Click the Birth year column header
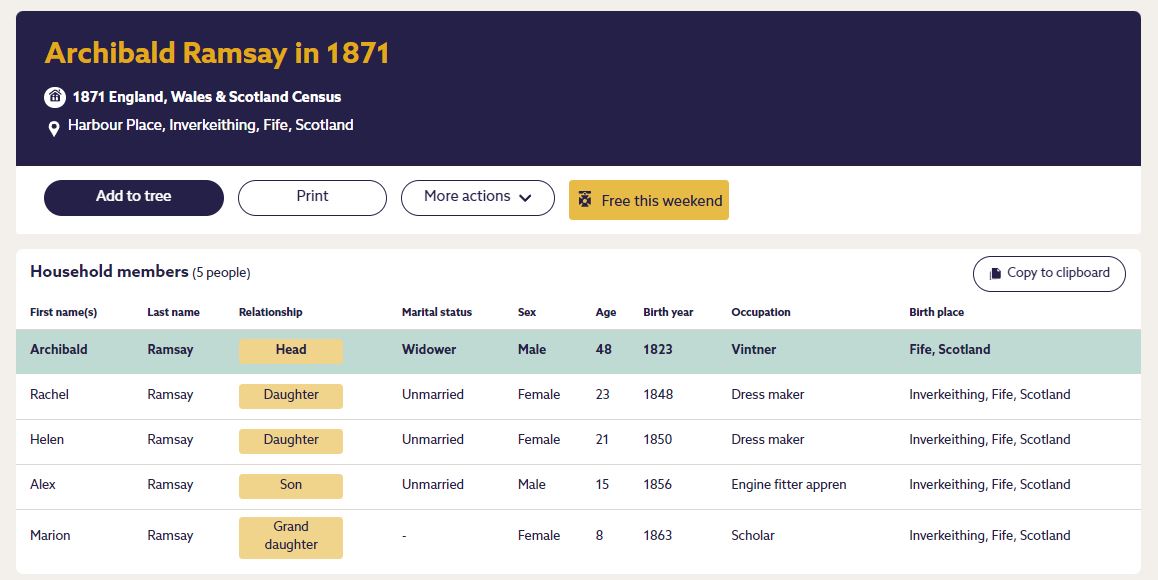 click(x=668, y=312)
